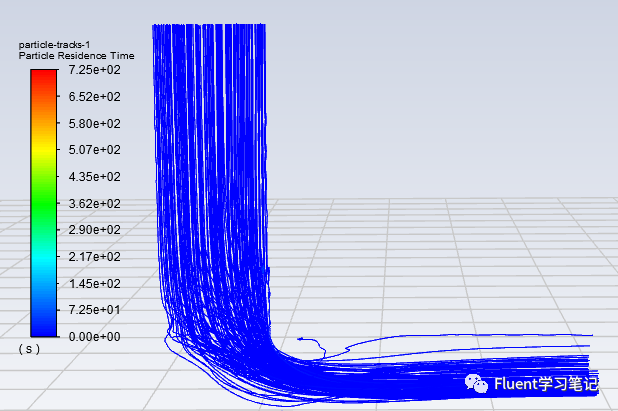Click the 7.25e+01 legend value
The width and height of the screenshot is (618, 411).
(95, 310)
